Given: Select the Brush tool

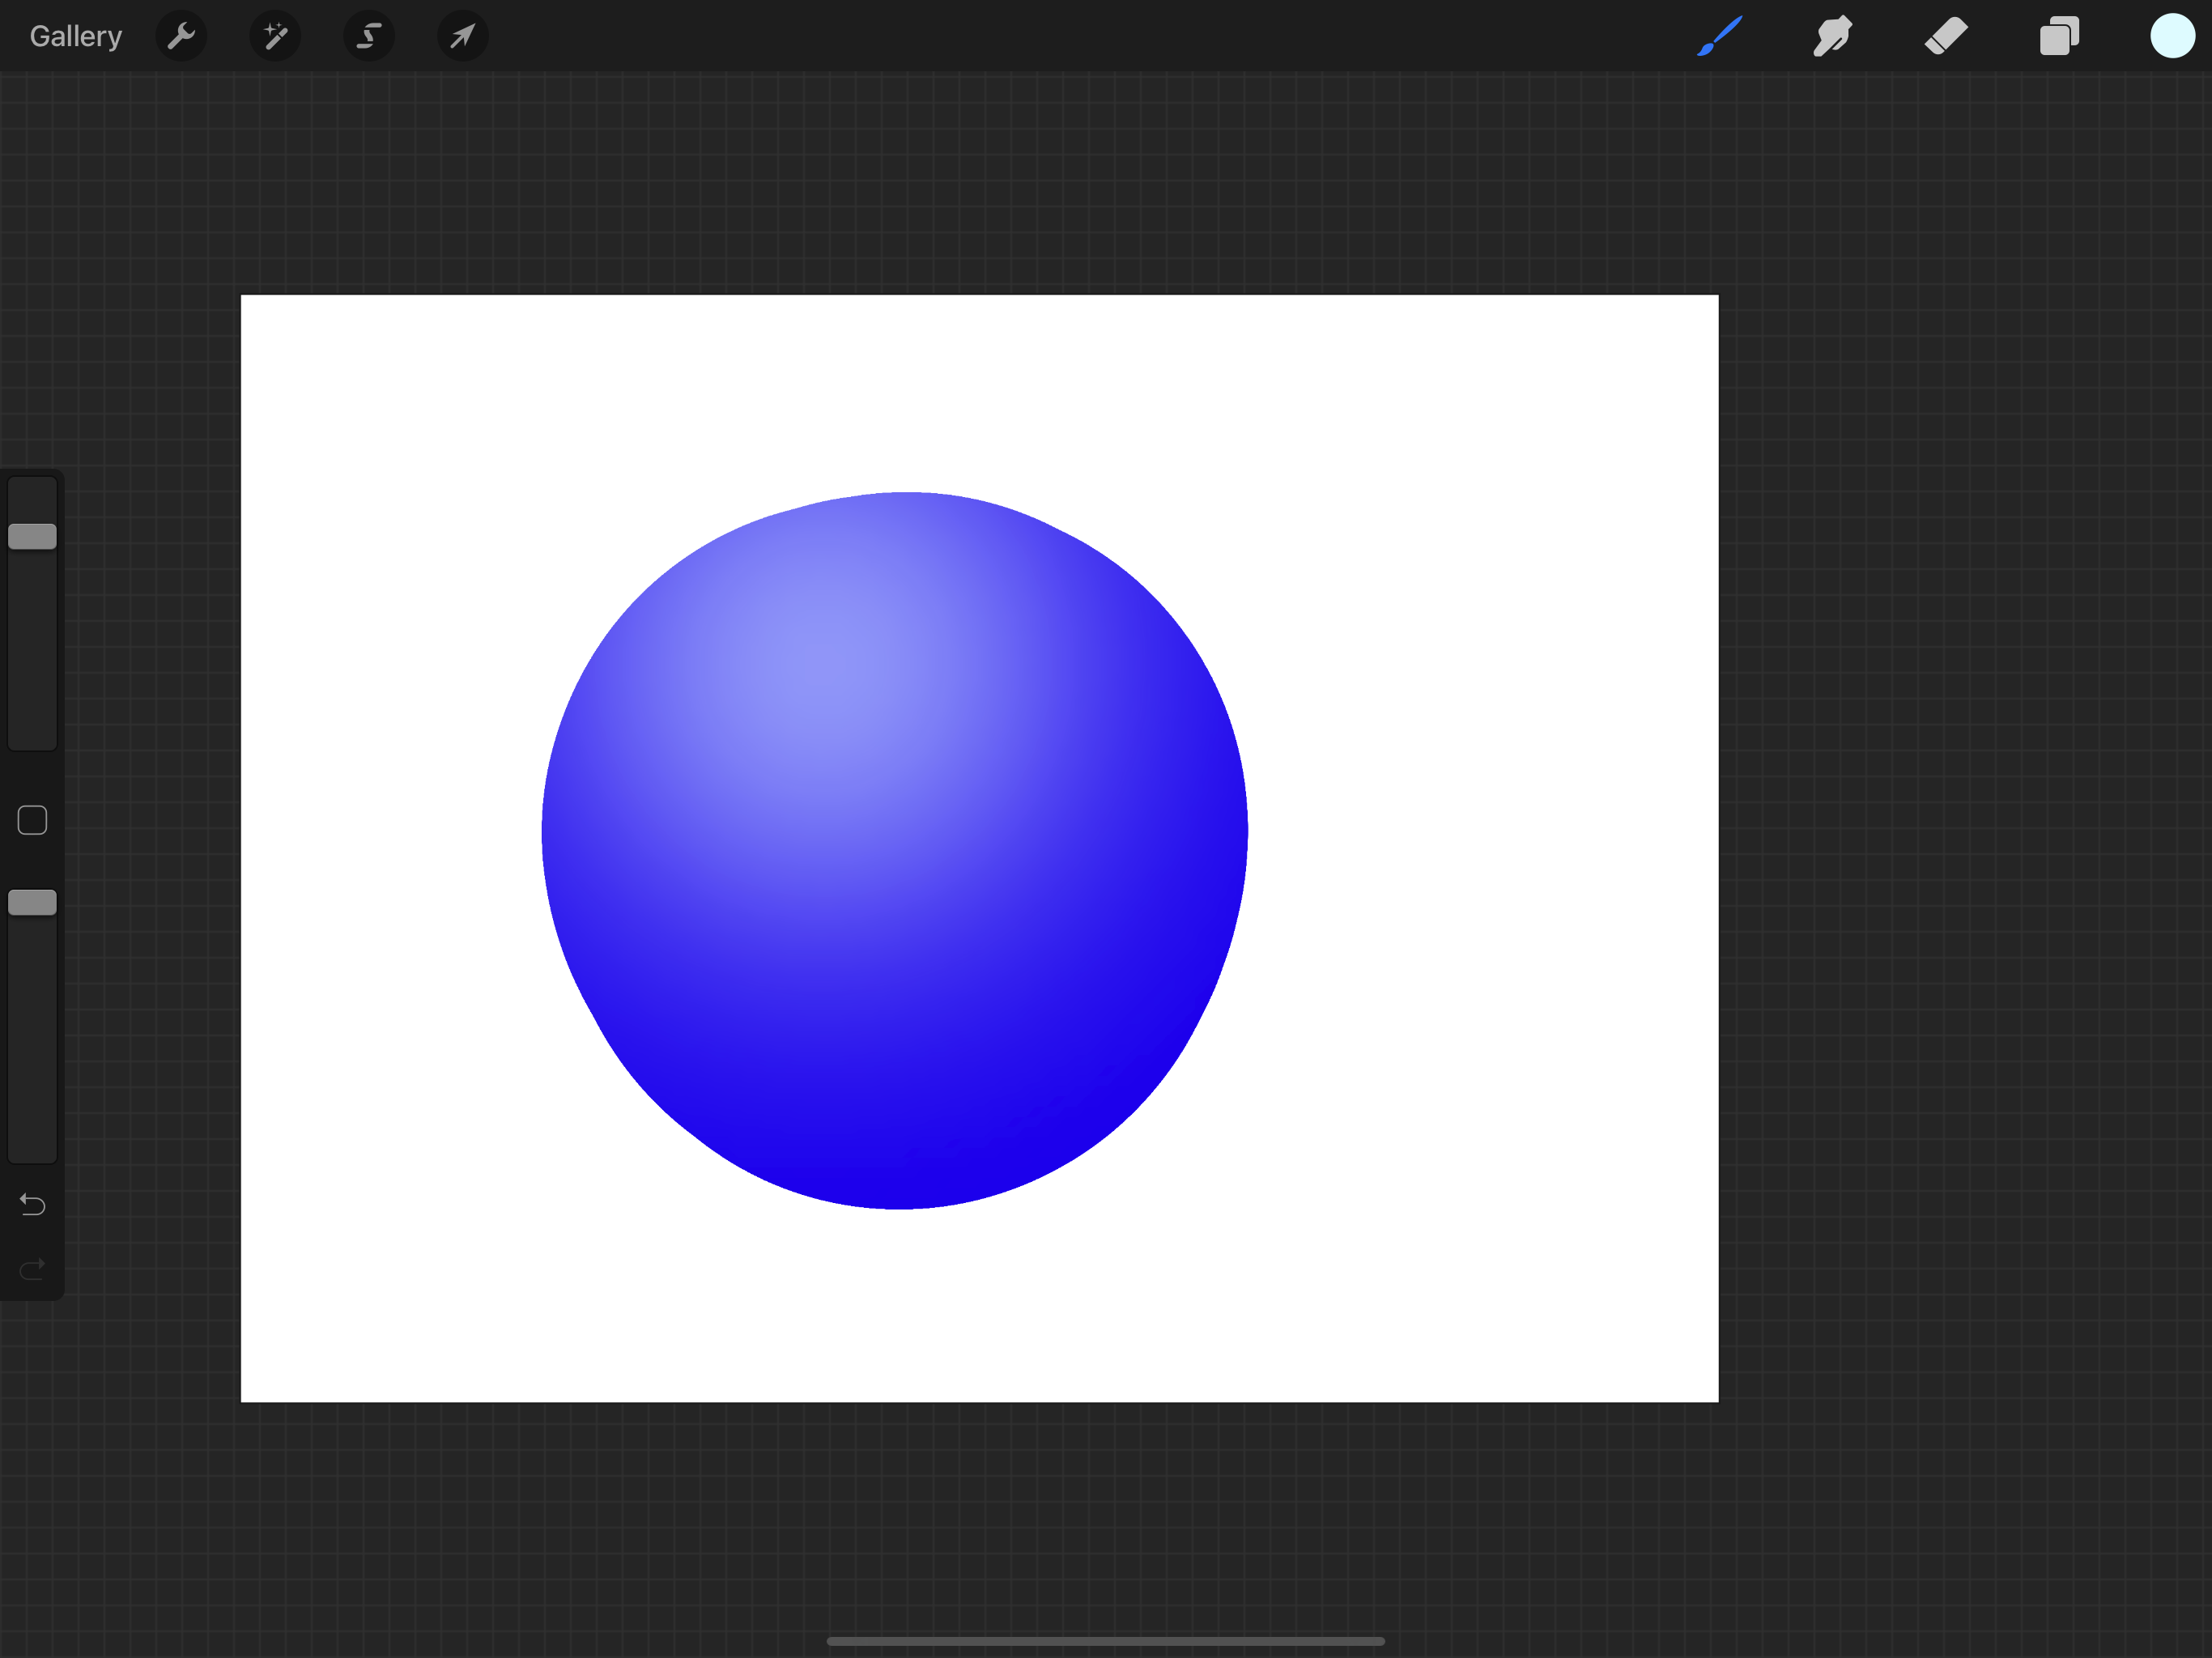Looking at the screenshot, I should pos(1720,36).
